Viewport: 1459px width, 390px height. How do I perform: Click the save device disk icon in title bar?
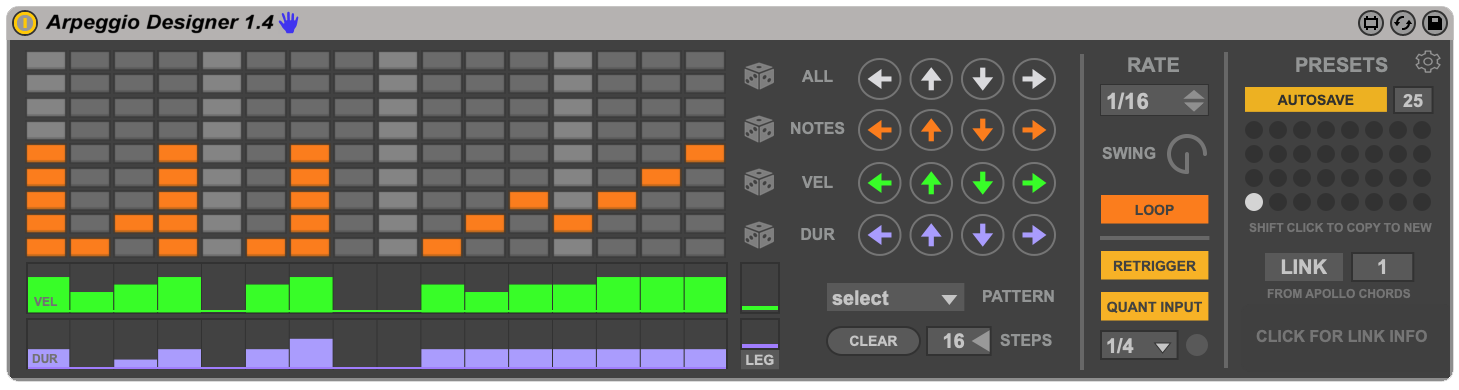click(x=1434, y=23)
